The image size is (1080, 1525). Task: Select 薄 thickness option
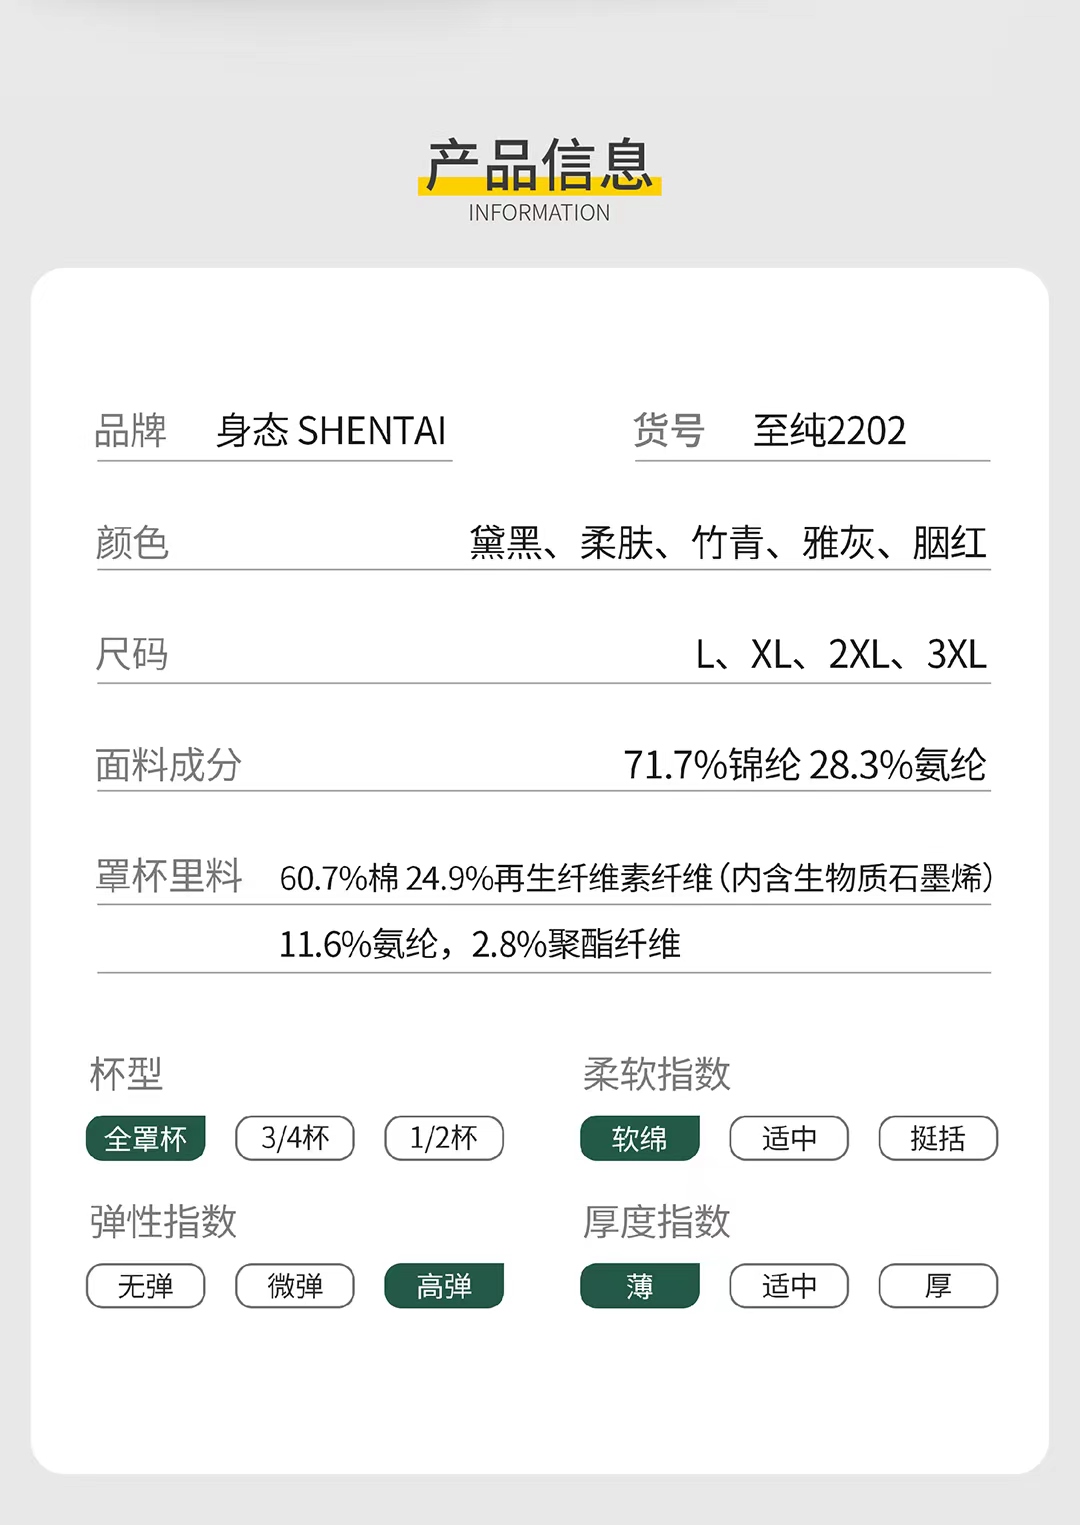[x=640, y=1286]
